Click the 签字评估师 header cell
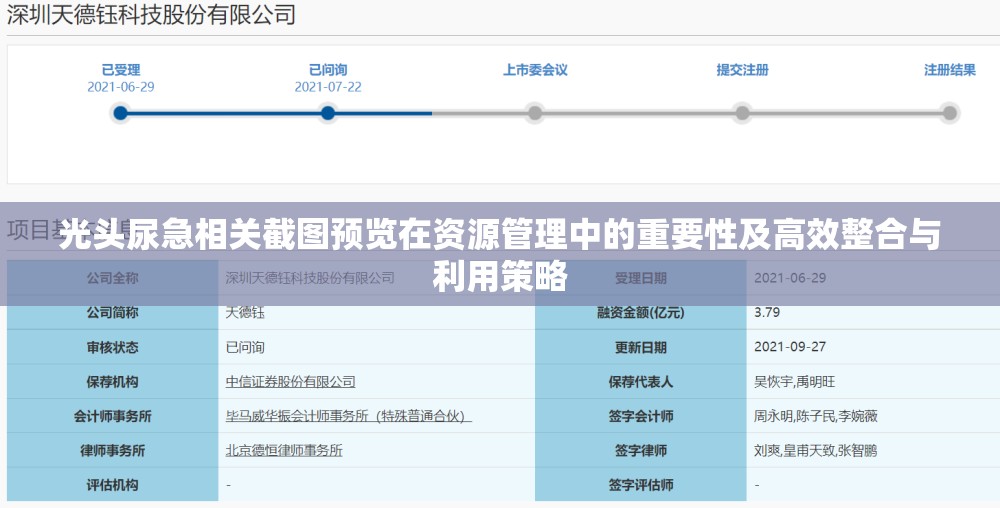 click(x=640, y=485)
